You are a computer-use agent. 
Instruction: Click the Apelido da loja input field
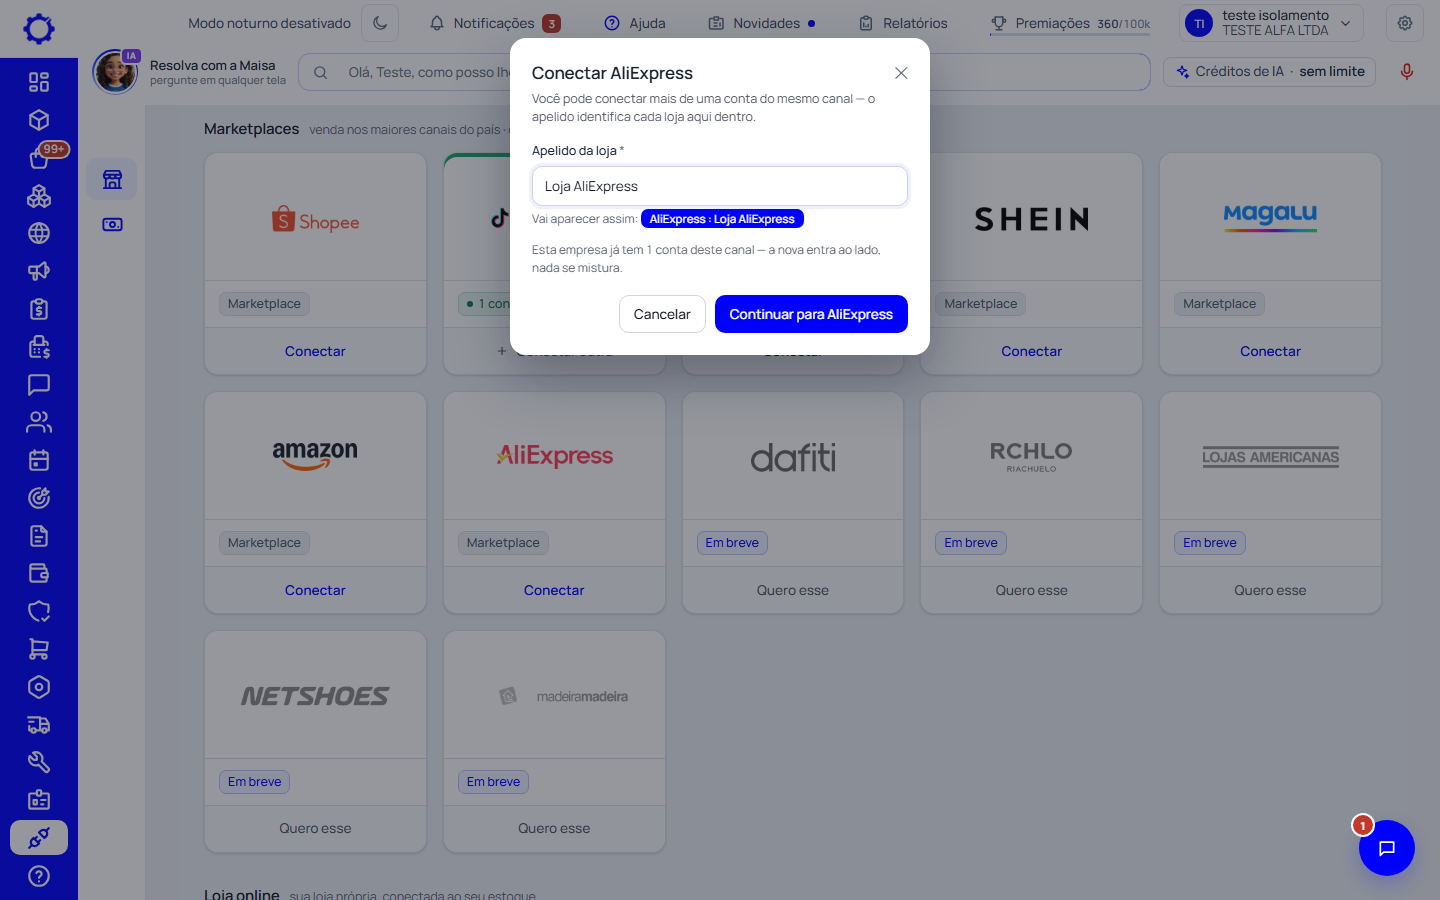720,186
